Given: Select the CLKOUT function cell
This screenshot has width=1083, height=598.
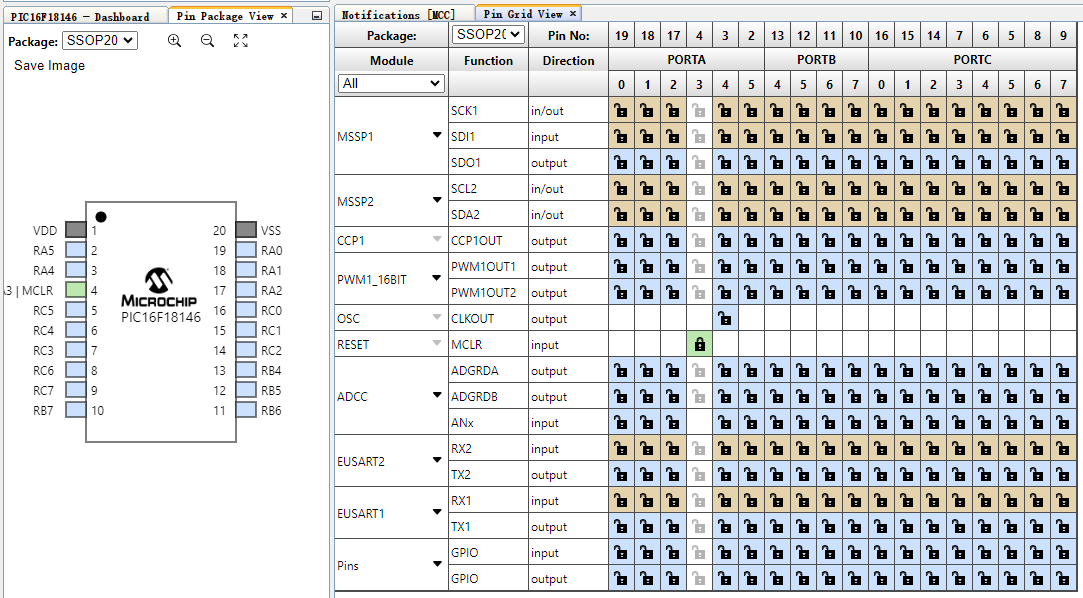Looking at the screenshot, I should click(488, 318).
